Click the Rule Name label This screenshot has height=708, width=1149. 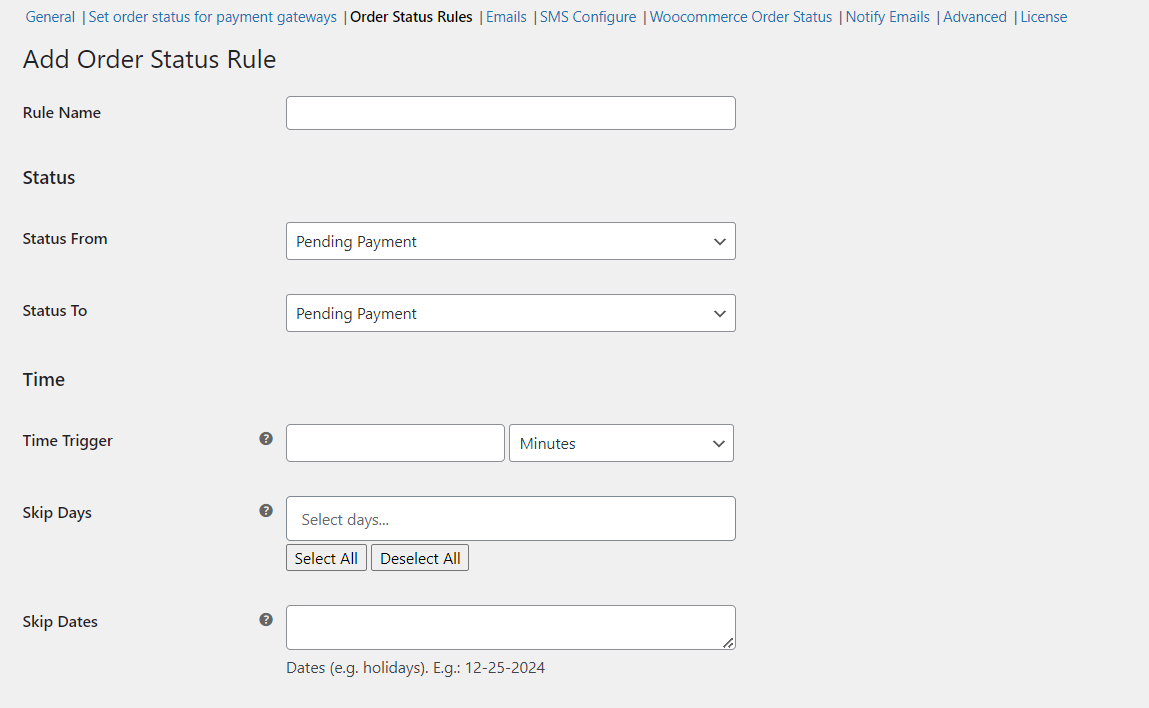(62, 113)
